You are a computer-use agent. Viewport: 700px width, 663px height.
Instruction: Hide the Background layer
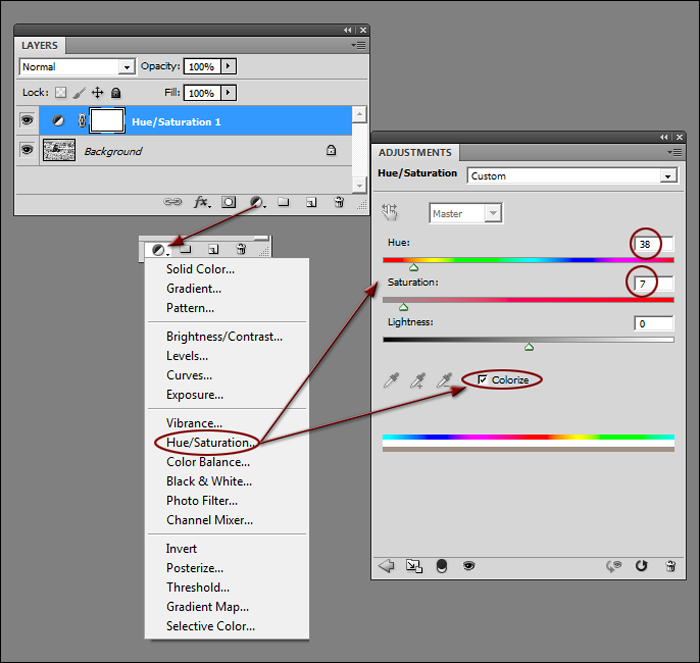[27, 150]
